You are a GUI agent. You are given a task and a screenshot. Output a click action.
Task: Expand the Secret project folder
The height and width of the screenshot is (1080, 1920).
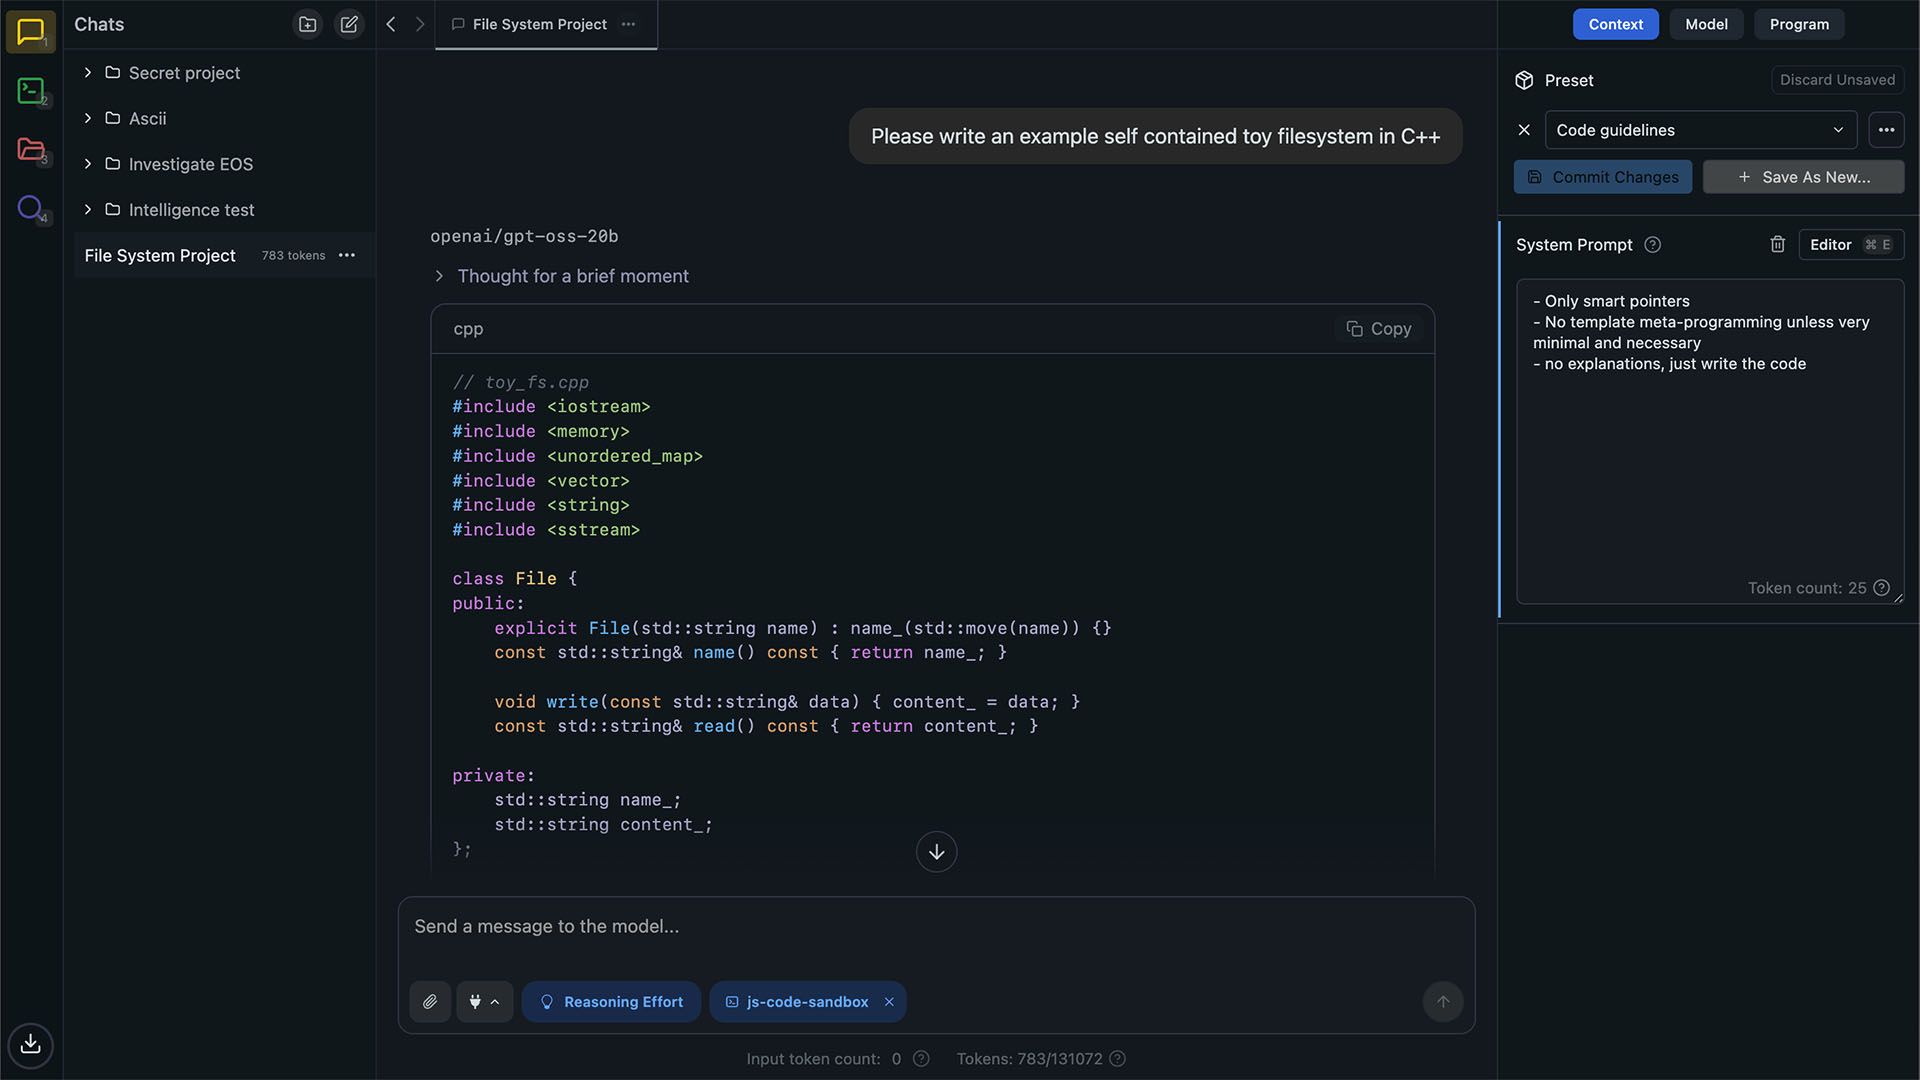point(88,73)
